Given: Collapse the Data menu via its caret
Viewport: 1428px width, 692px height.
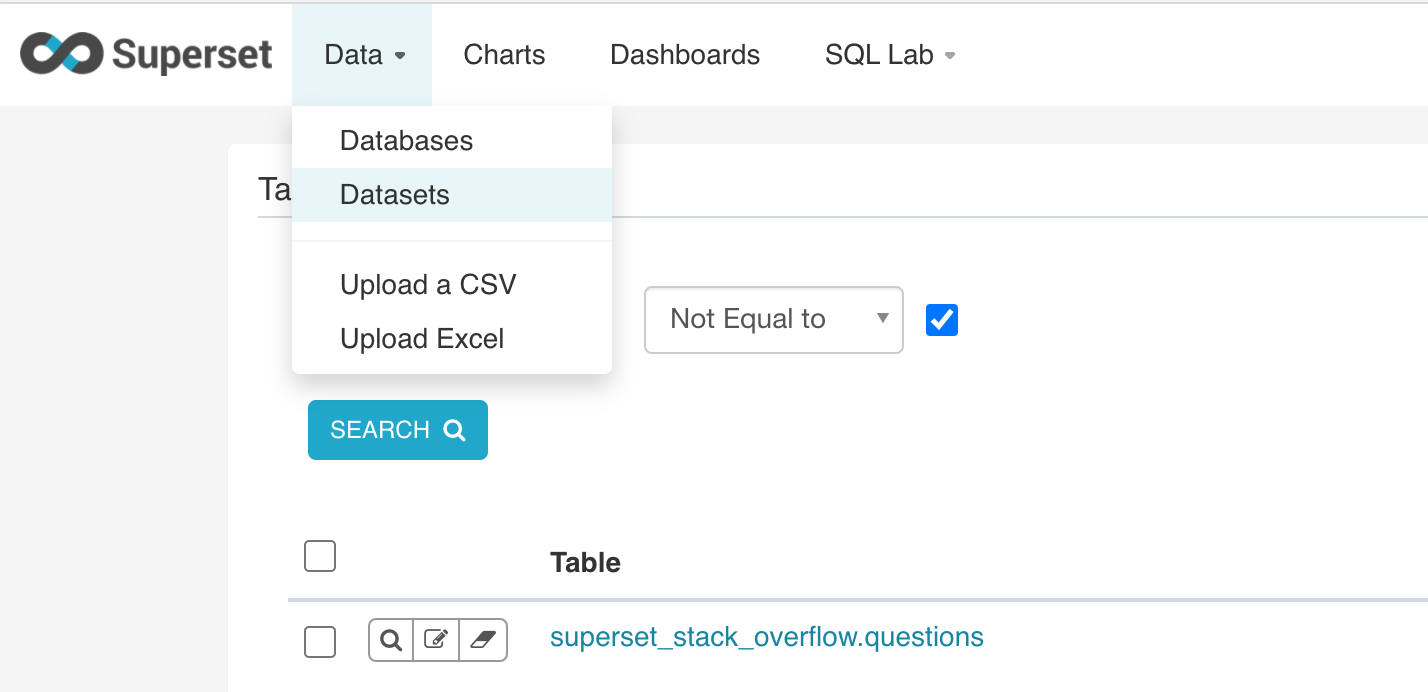Looking at the screenshot, I should click(398, 57).
